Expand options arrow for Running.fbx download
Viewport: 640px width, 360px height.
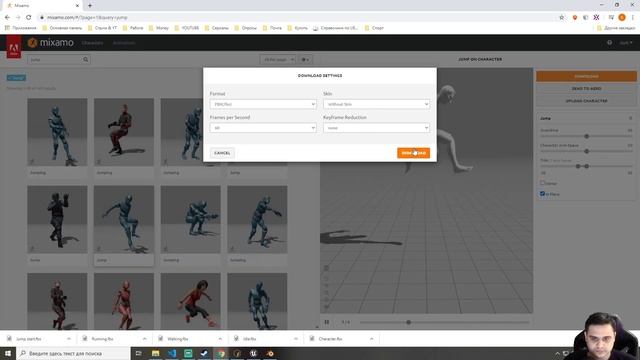(x=144, y=339)
